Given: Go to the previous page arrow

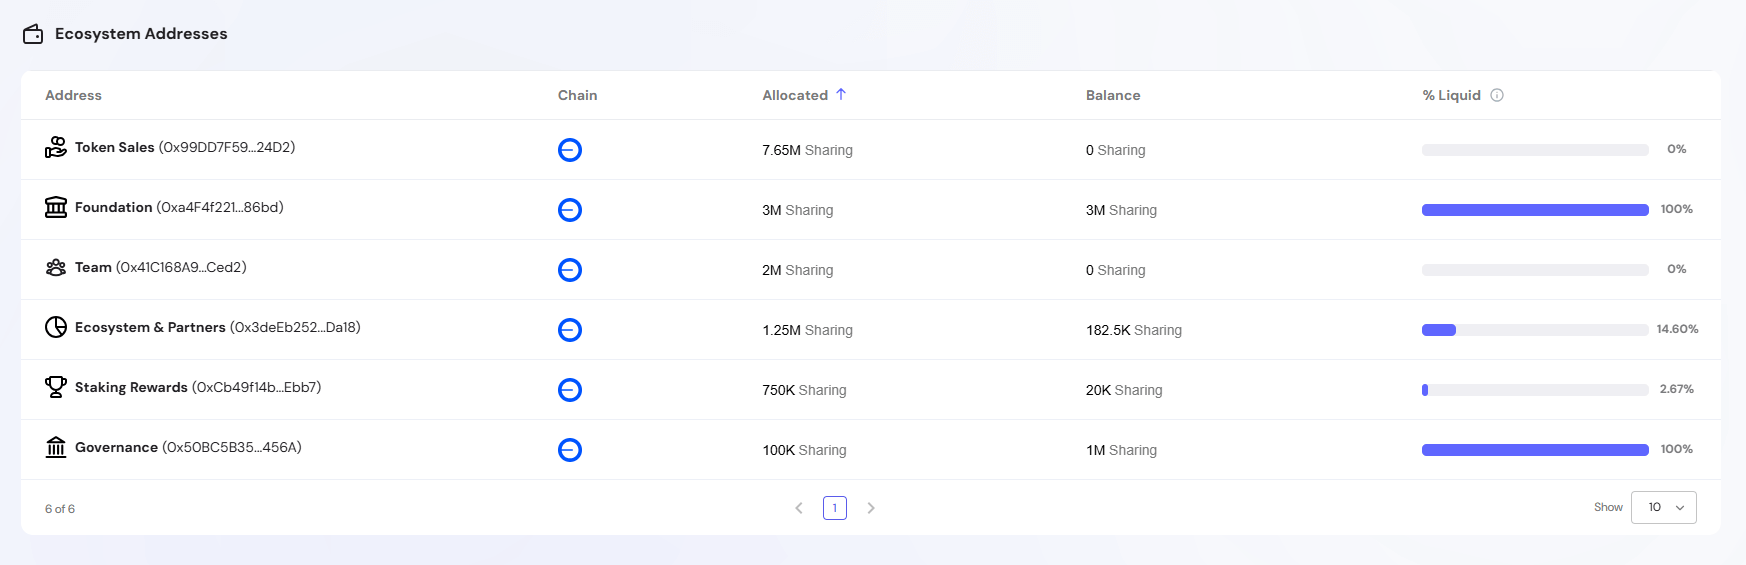Looking at the screenshot, I should pyautogui.click(x=799, y=508).
